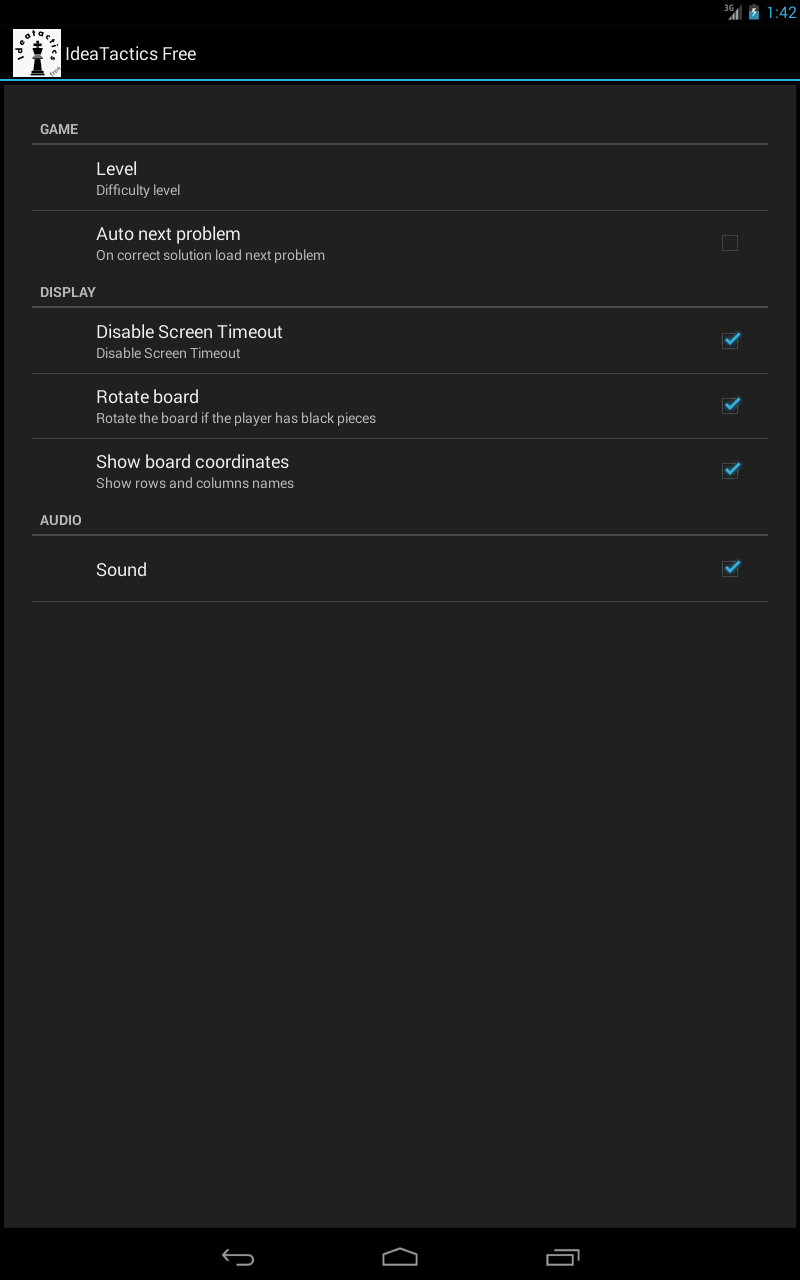Uncheck the Rotate board checkbox
This screenshot has width=800, height=1280.
pyautogui.click(x=731, y=405)
